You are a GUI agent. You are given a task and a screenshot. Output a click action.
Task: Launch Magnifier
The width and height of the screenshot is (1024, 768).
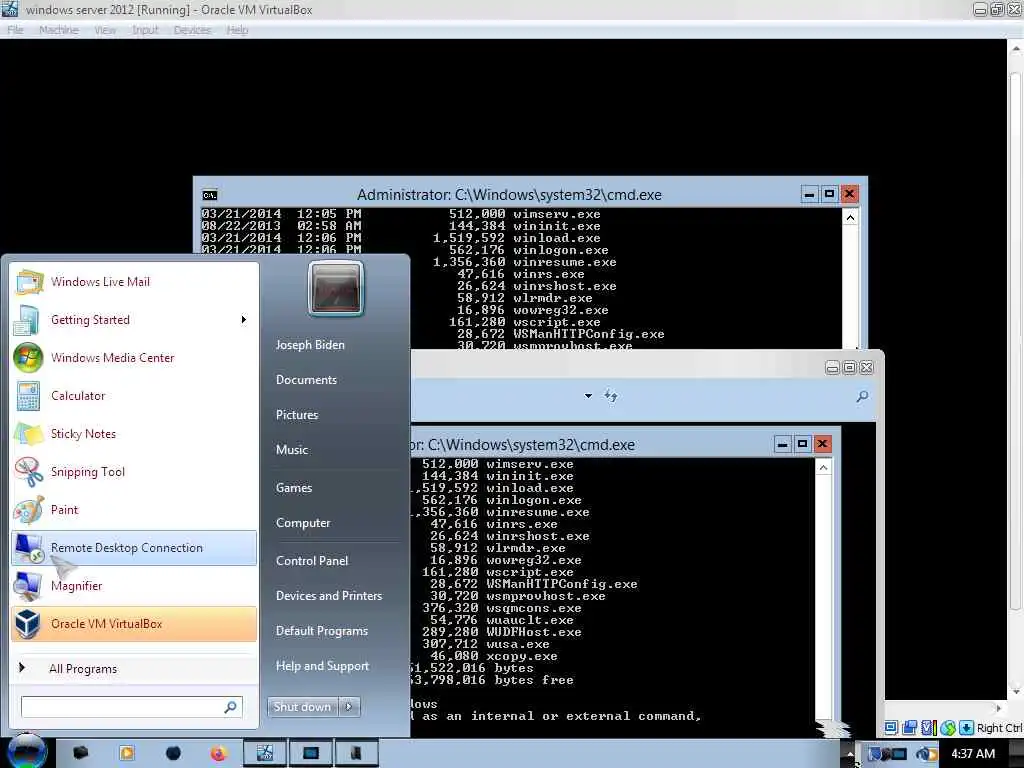134,585
